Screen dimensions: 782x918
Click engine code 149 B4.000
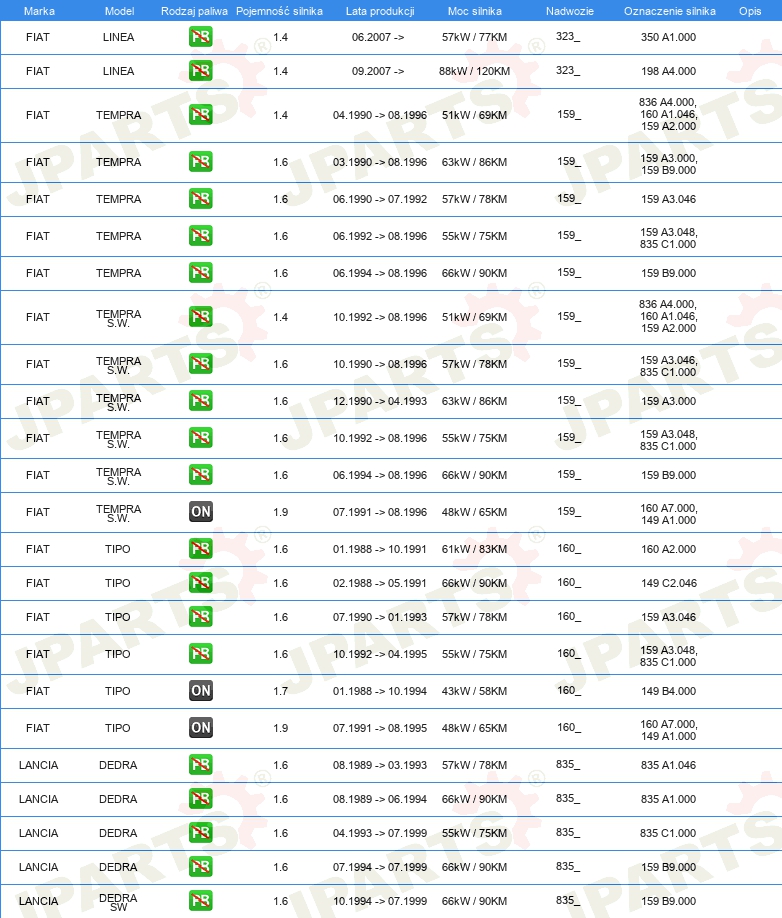click(x=668, y=691)
